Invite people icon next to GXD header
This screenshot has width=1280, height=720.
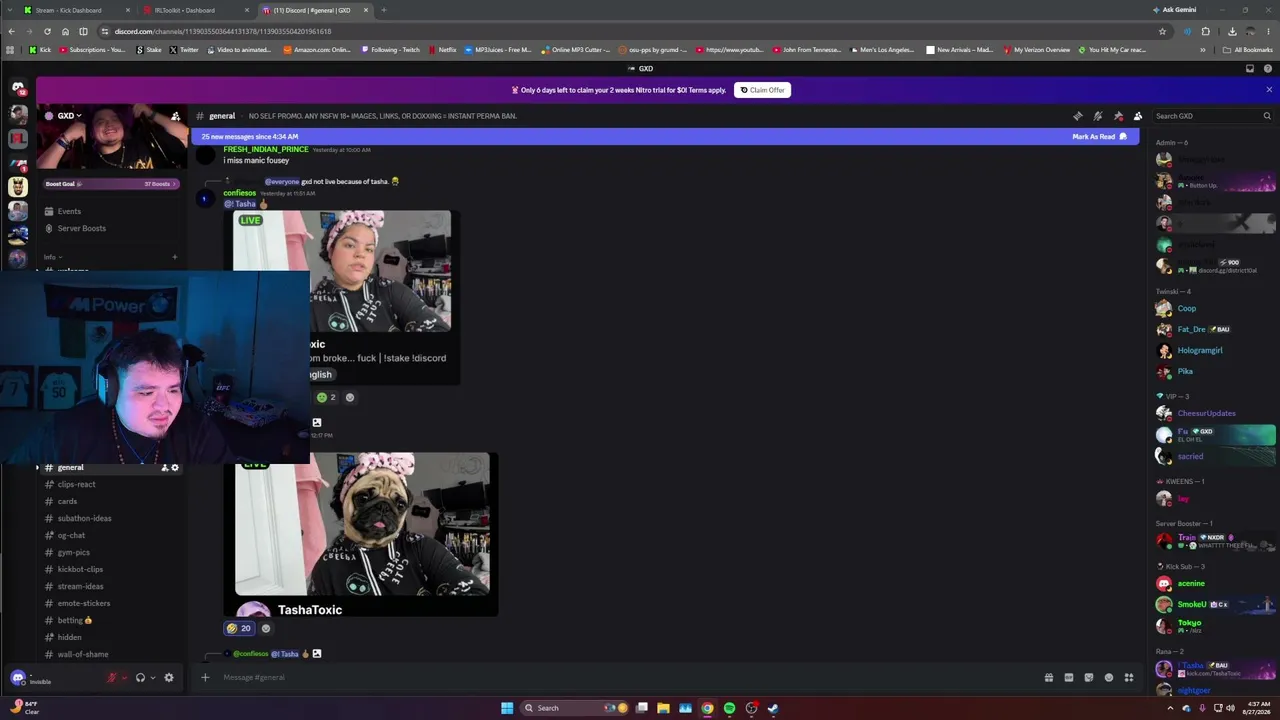[x=176, y=116]
